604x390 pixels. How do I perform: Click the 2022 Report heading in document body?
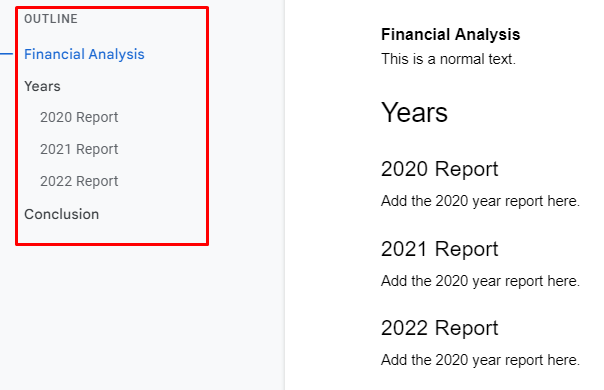[440, 328]
